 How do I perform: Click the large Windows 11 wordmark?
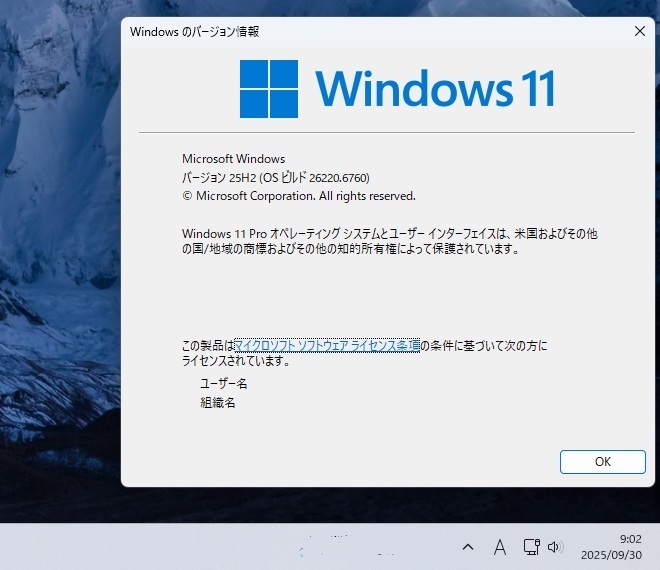(x=435, y=89)
